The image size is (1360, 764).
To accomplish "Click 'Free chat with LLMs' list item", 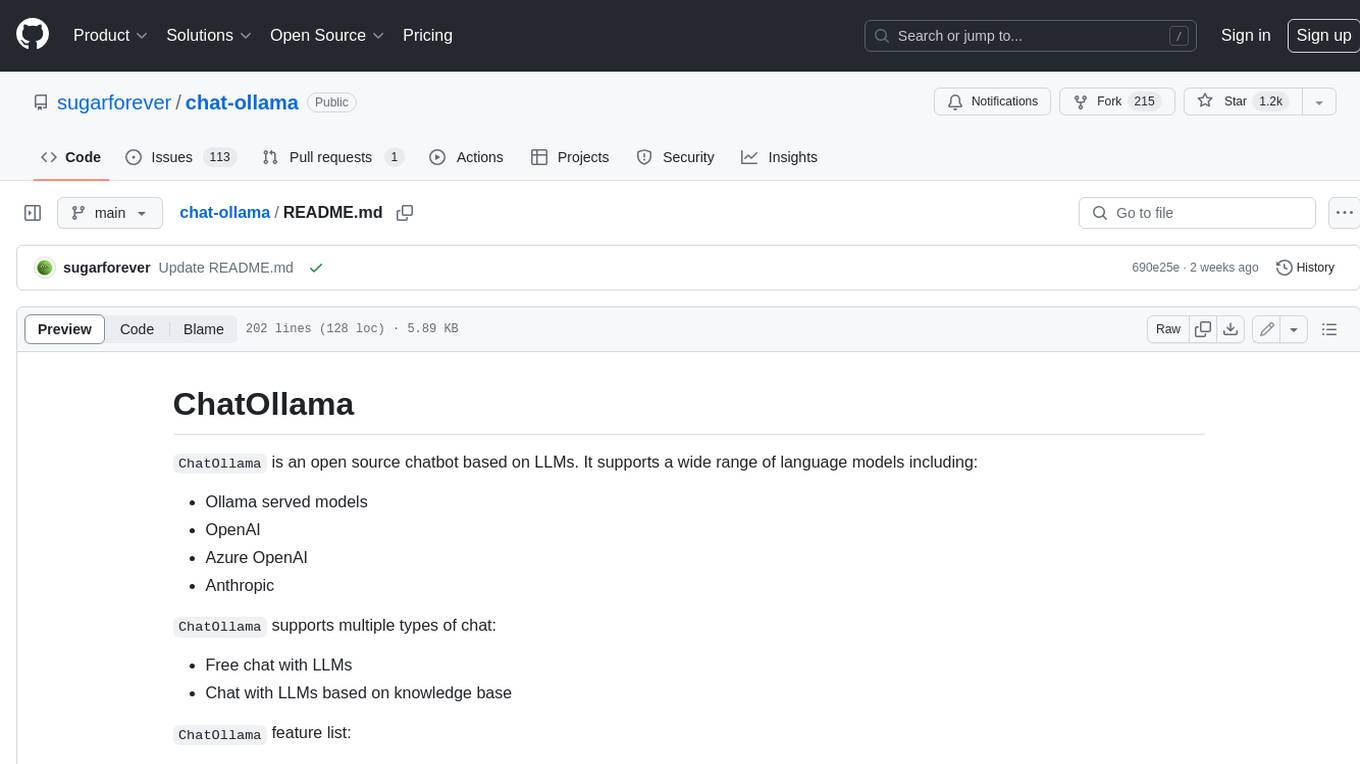I will pyautogui.click(x=279, y=665).
